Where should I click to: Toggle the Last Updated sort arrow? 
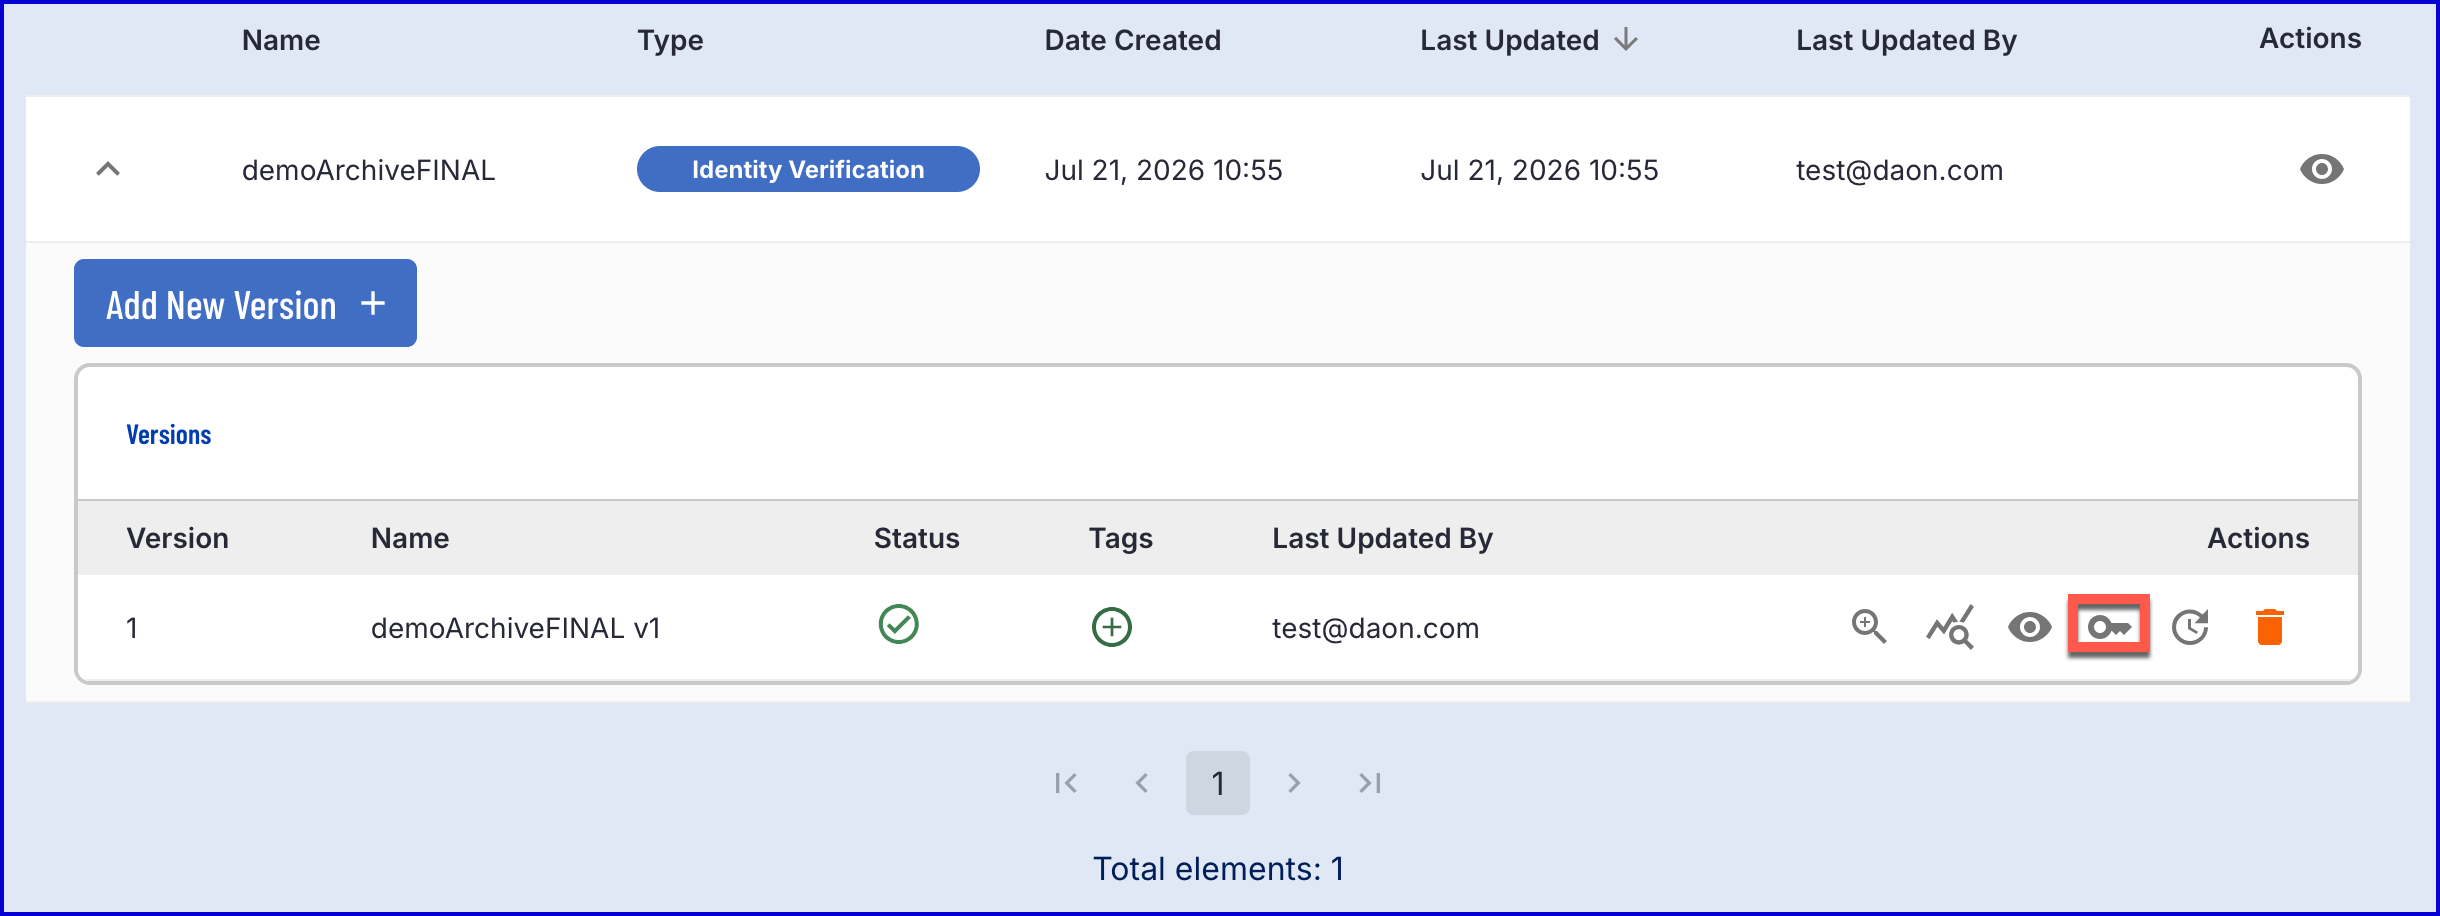1626,39
